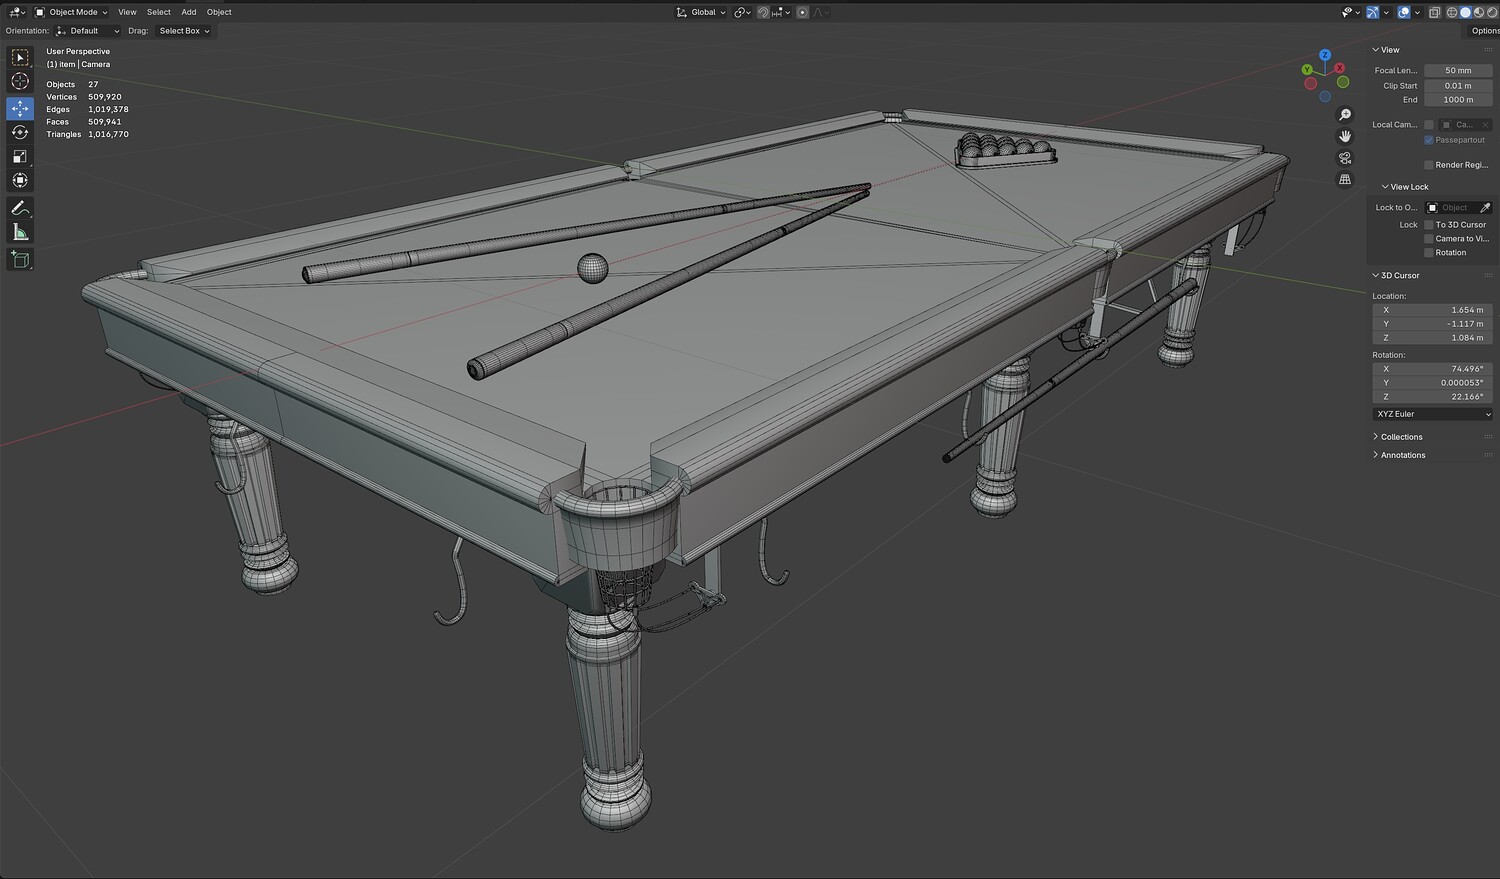The image size is (1500, 879).
Task: Click the blue Z axis on the gizmo
Action: [1325, 56]
